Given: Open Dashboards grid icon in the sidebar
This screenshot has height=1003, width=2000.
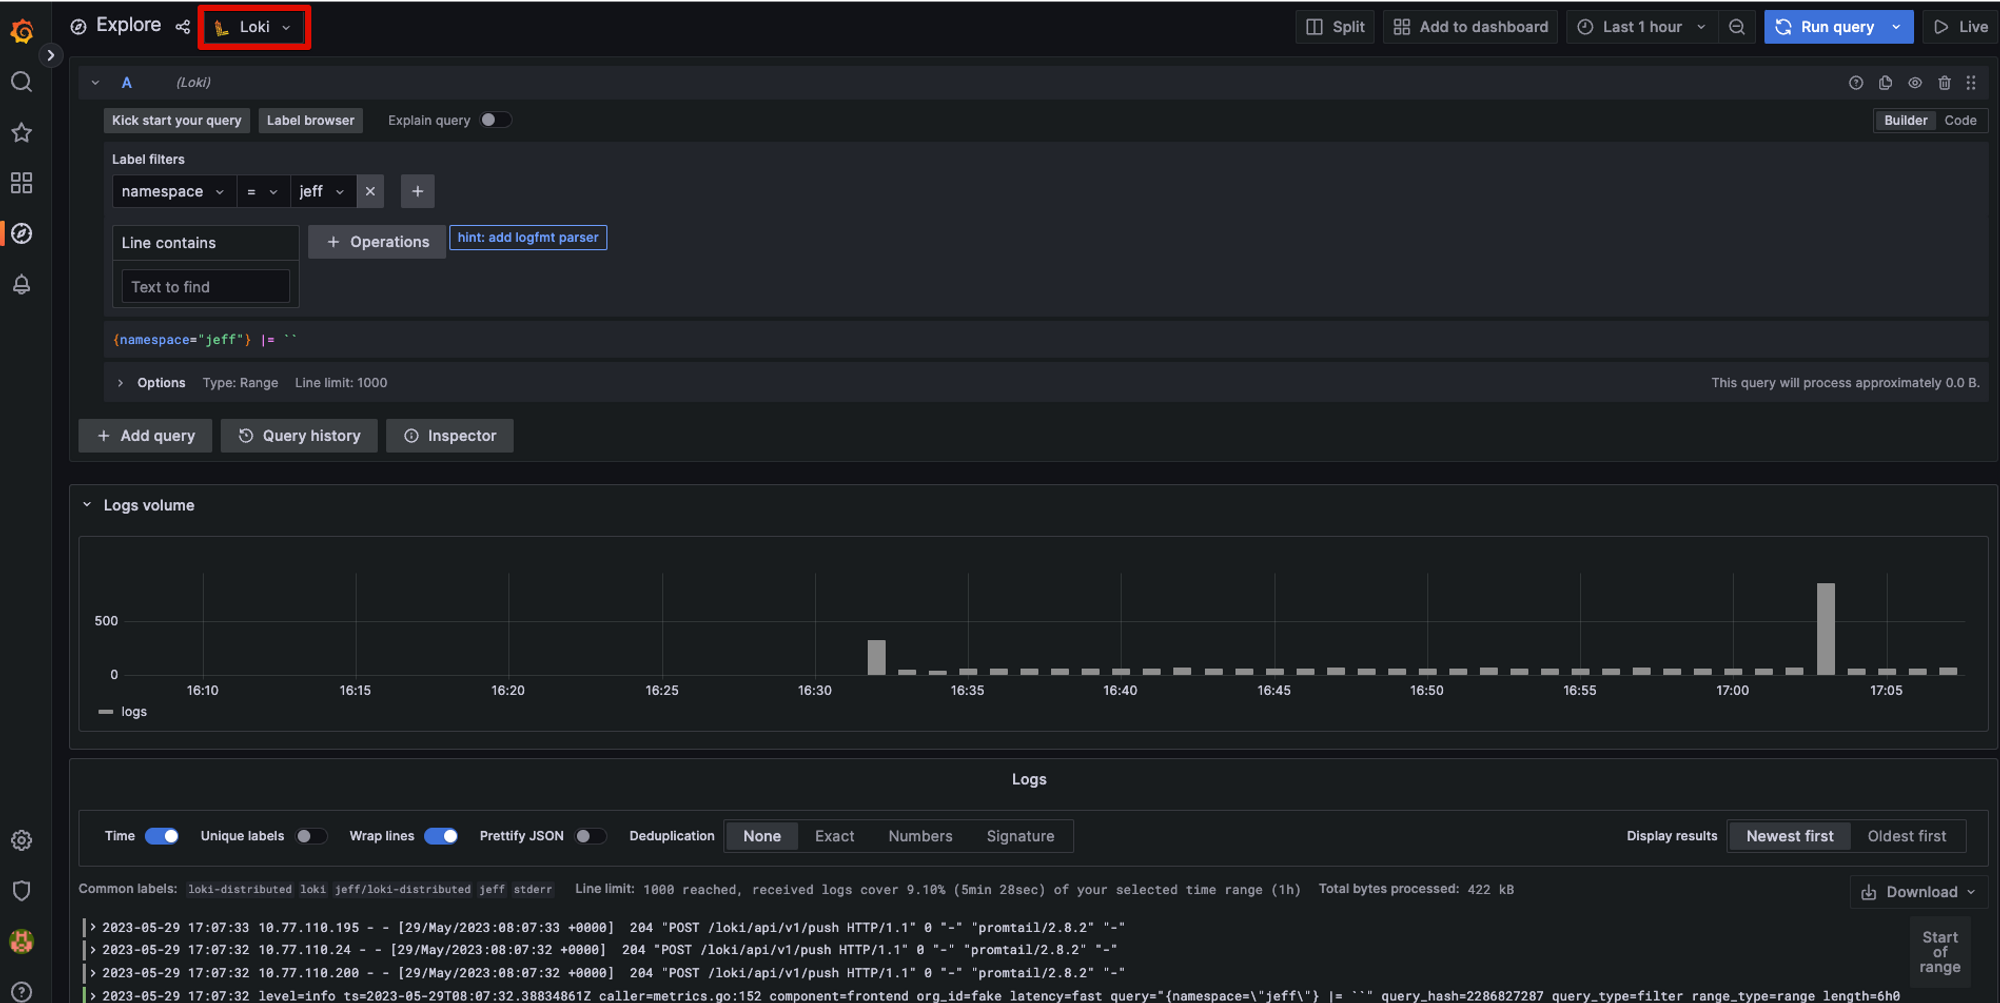Looking at the screenshot, I should pyautogui.click(x=21, y=183).
